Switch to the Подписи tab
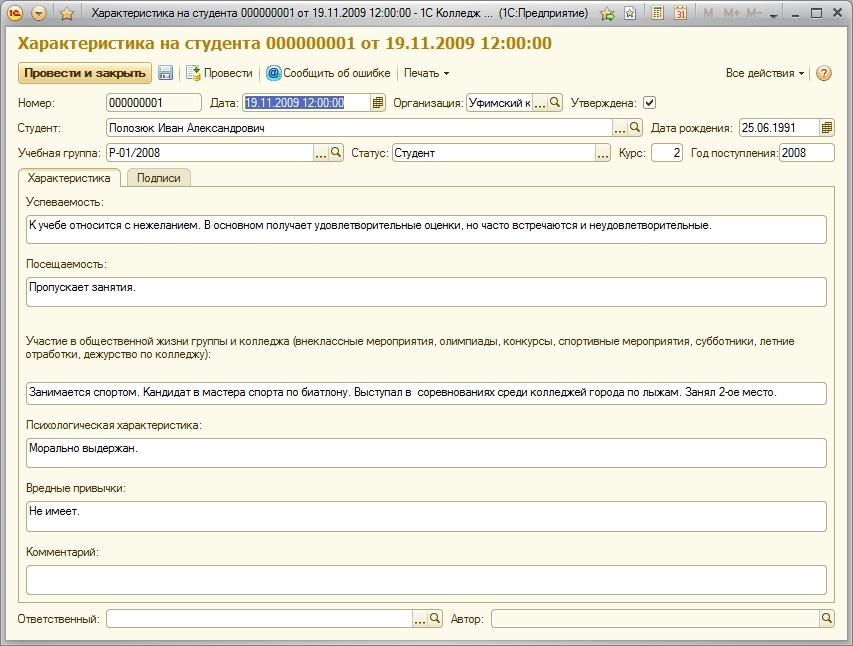853x646 pixels. point(159,178)
